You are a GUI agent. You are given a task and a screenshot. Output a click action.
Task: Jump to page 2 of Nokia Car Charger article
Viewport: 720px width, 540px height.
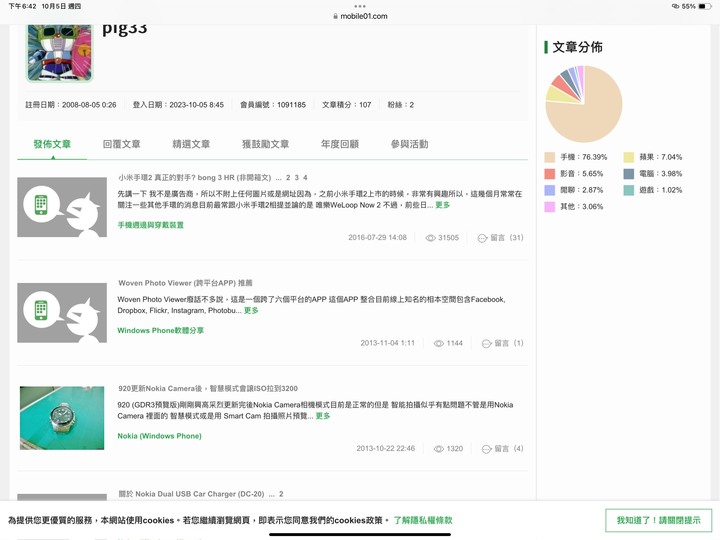(x=281, y=494)
